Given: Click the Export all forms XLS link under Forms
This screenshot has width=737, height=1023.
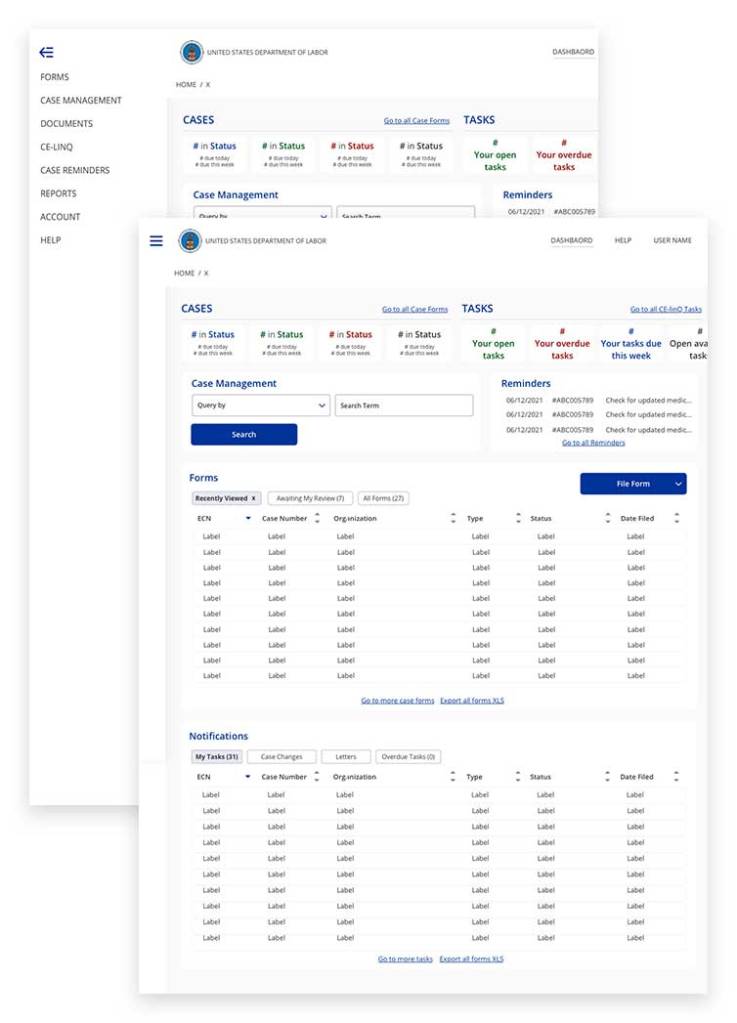Looking at the screenshot, I should click(x=472, y=701).
